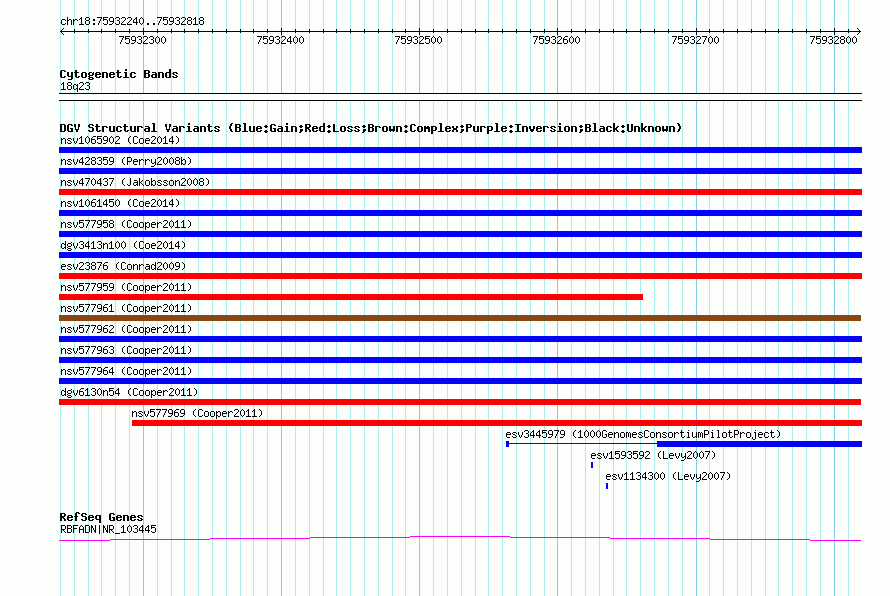The image size is (890, 596).
Task: Click the RefSeq Genes track title
Action: [101, 517]
